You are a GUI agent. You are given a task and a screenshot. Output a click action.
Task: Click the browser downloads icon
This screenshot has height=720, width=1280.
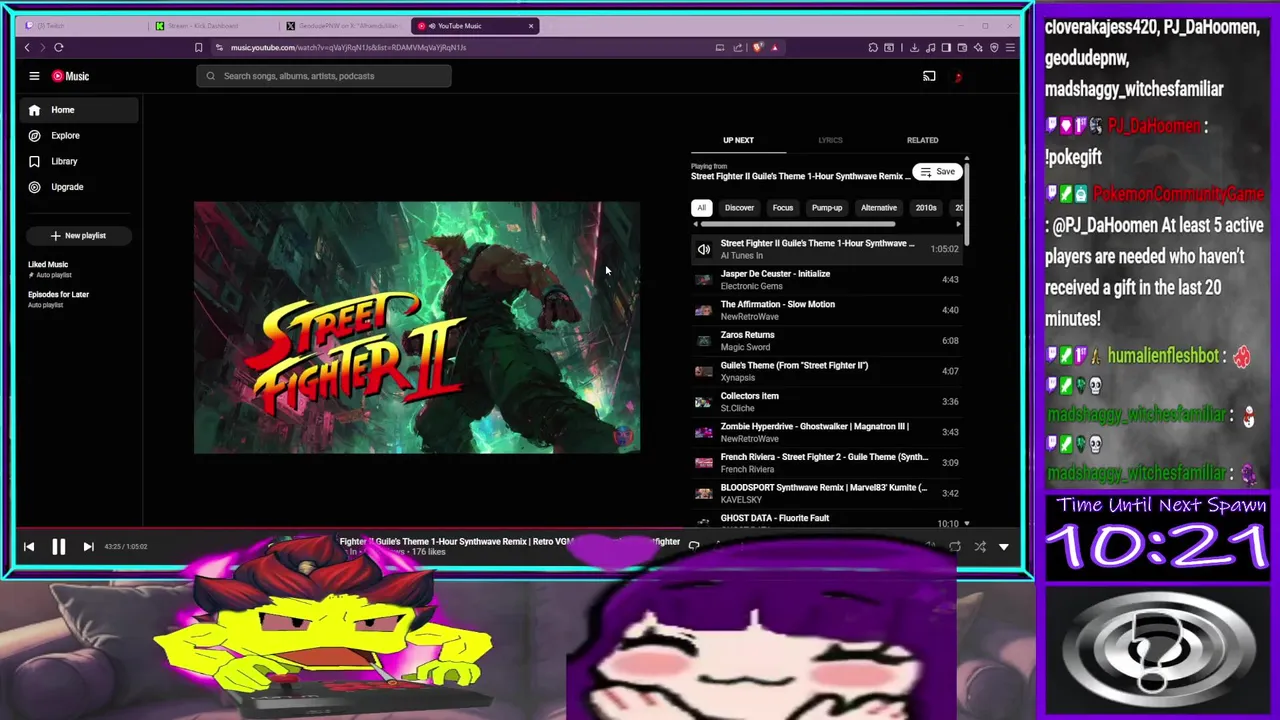coord(914,47)
